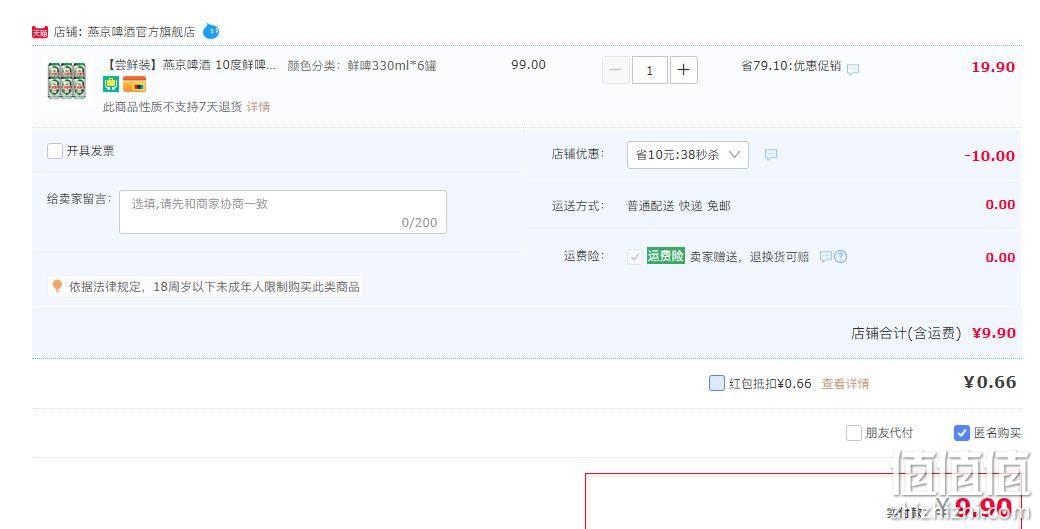Click store name 燕京啤酒官方旗舰店
This screenshot has height=529, width=1040.
click(x=141, y=32)
